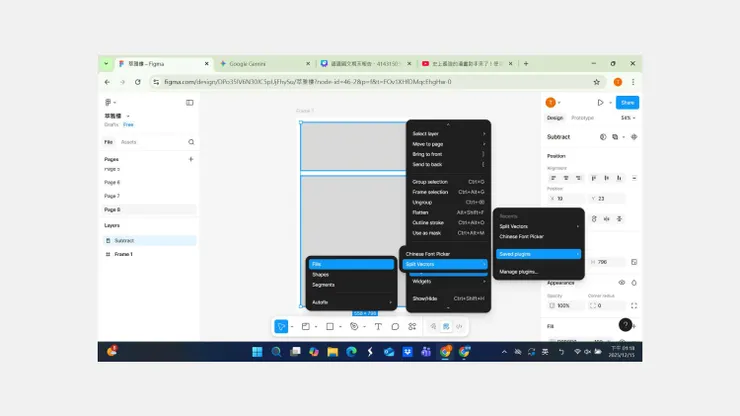This screenshot has width=740, height=416.
Task: Toggle sidebar minimize UI icon
Action: coord(190,102)
